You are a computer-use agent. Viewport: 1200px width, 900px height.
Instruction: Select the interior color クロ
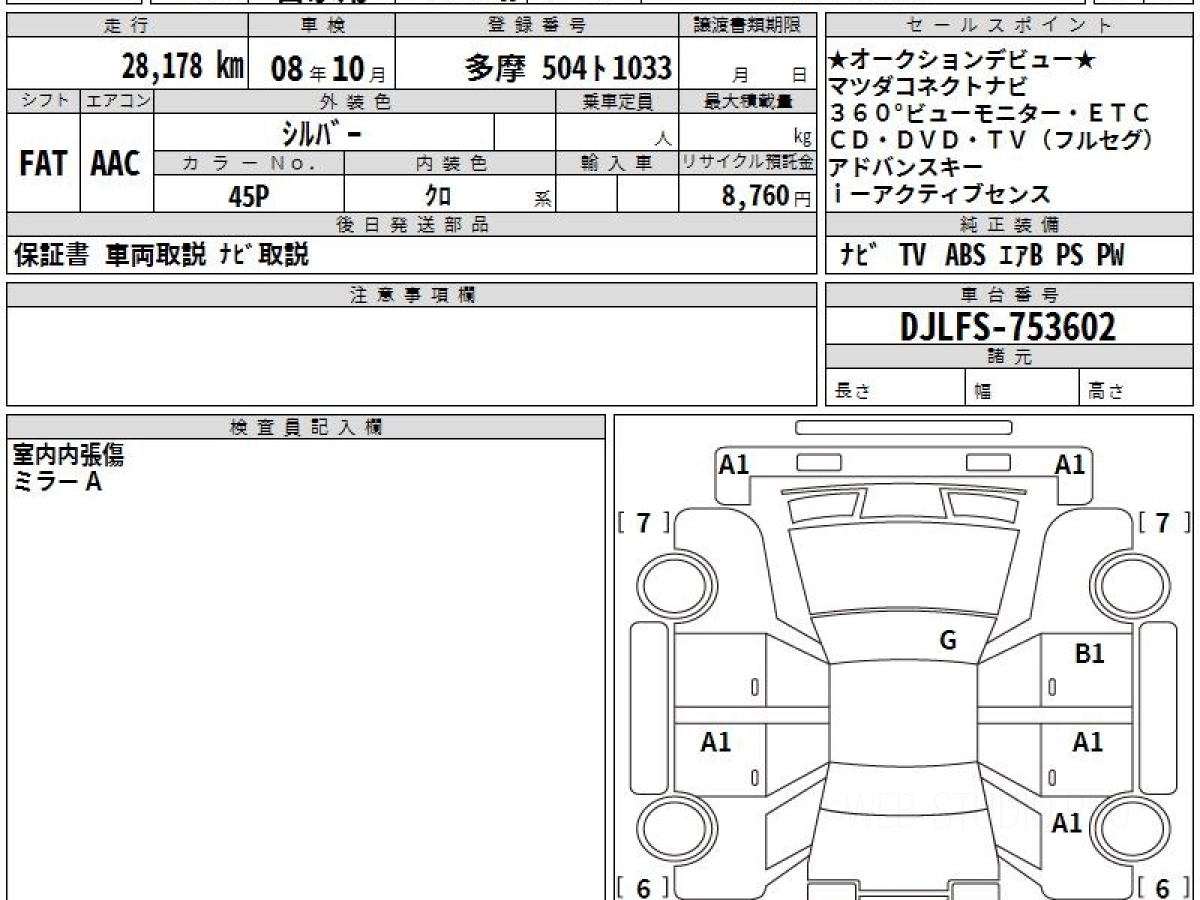tap(437, 196)
